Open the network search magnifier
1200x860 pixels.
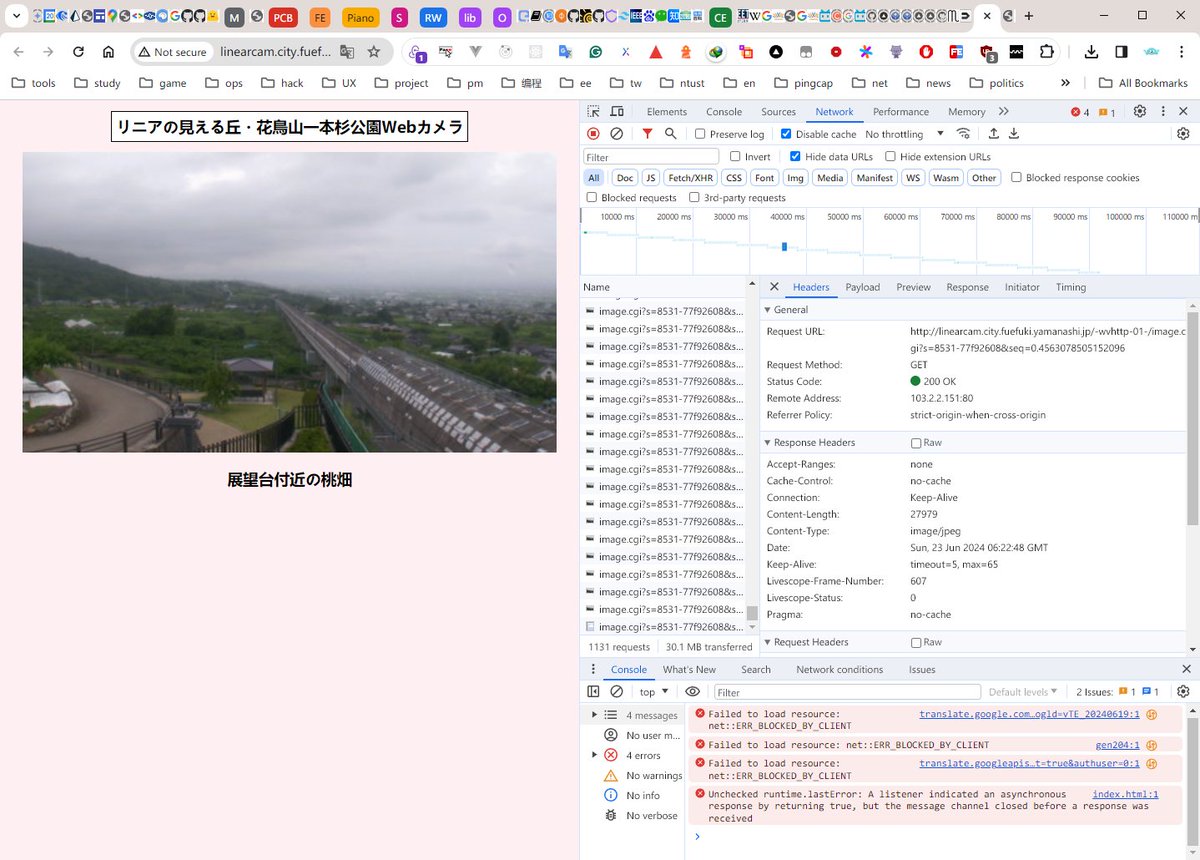click(x=671, y=134)
